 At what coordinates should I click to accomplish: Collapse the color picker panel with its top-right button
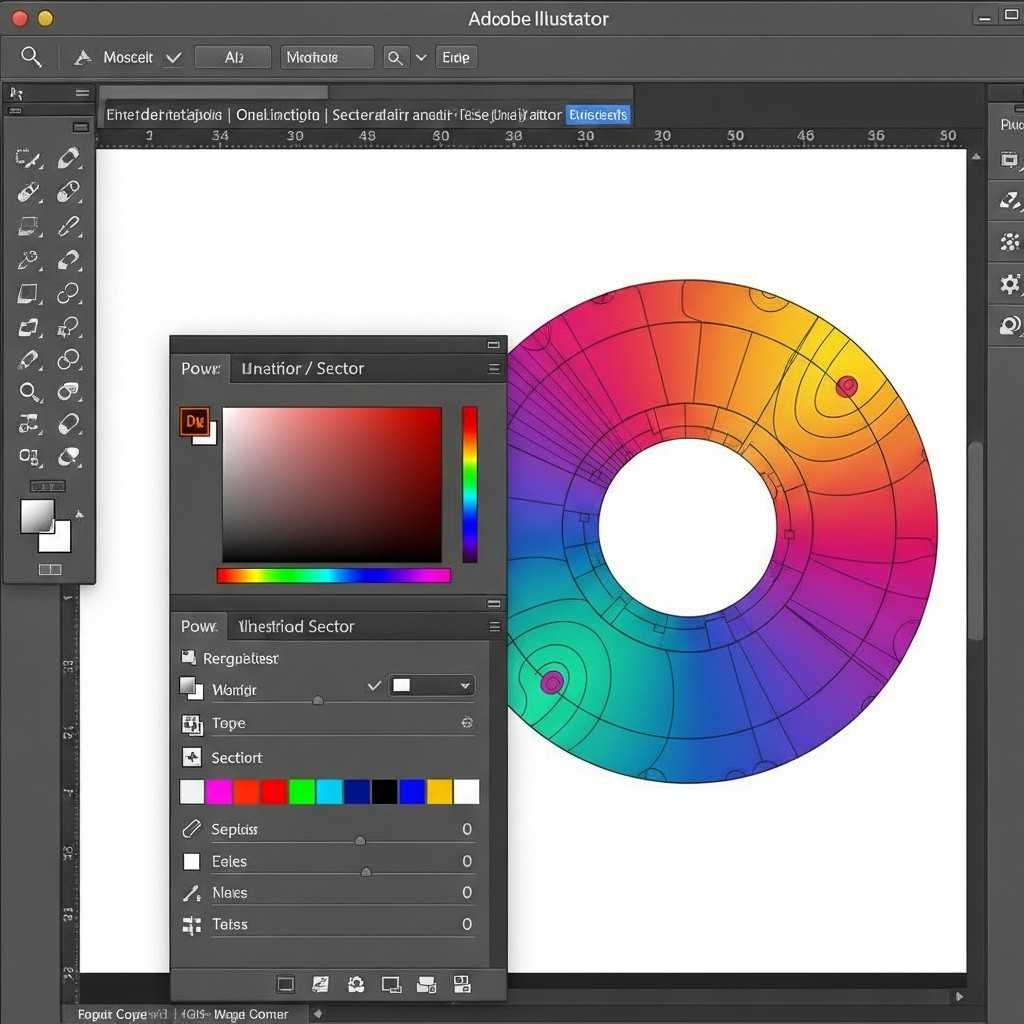[x=494, y=344]
